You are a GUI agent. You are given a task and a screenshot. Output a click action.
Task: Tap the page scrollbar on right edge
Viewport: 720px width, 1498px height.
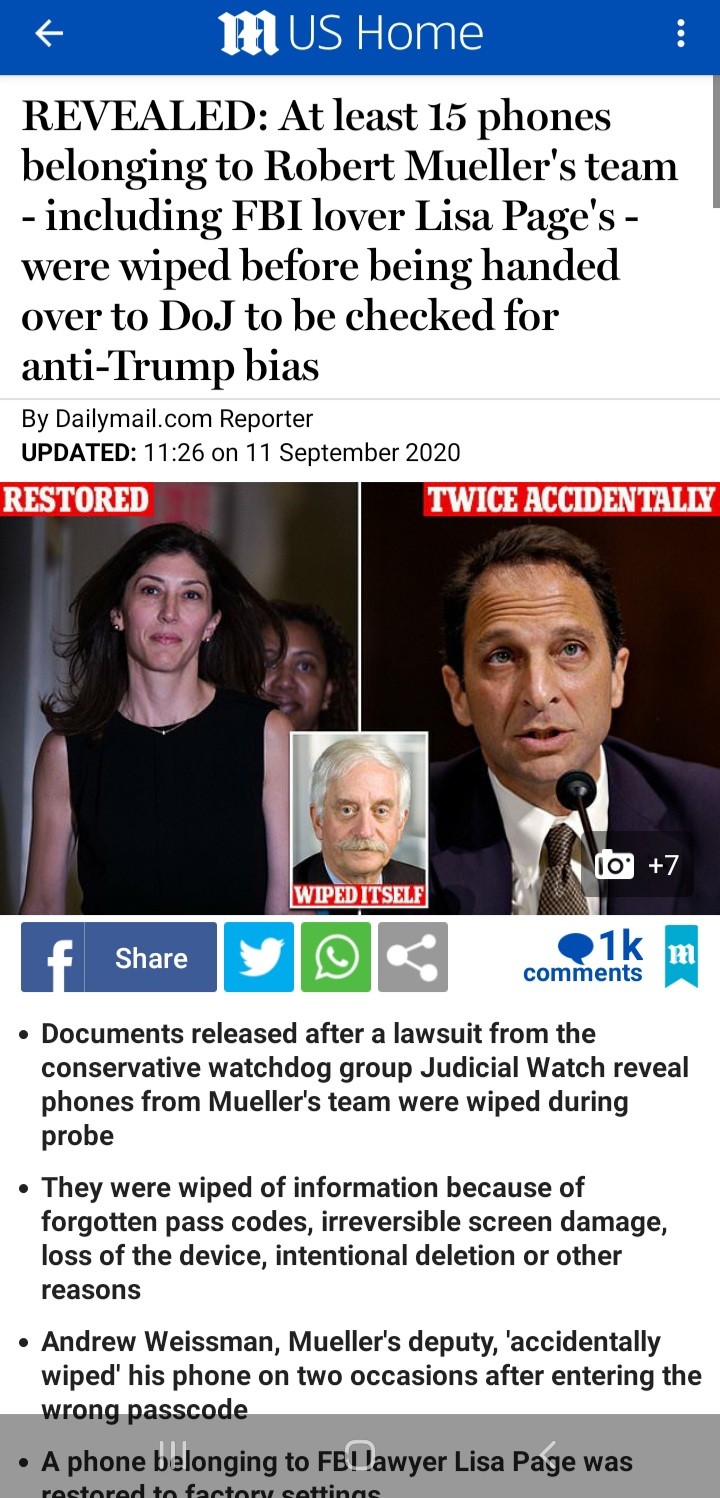tap(715, 140)
